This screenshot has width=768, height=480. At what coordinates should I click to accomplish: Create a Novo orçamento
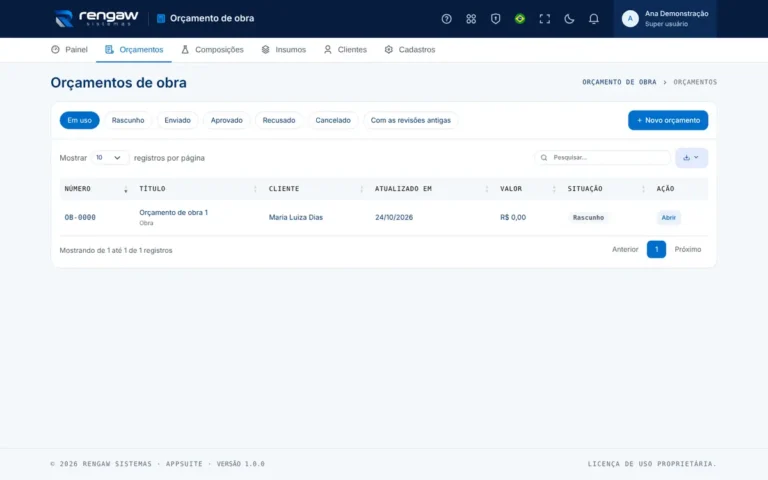pos(668,120)
